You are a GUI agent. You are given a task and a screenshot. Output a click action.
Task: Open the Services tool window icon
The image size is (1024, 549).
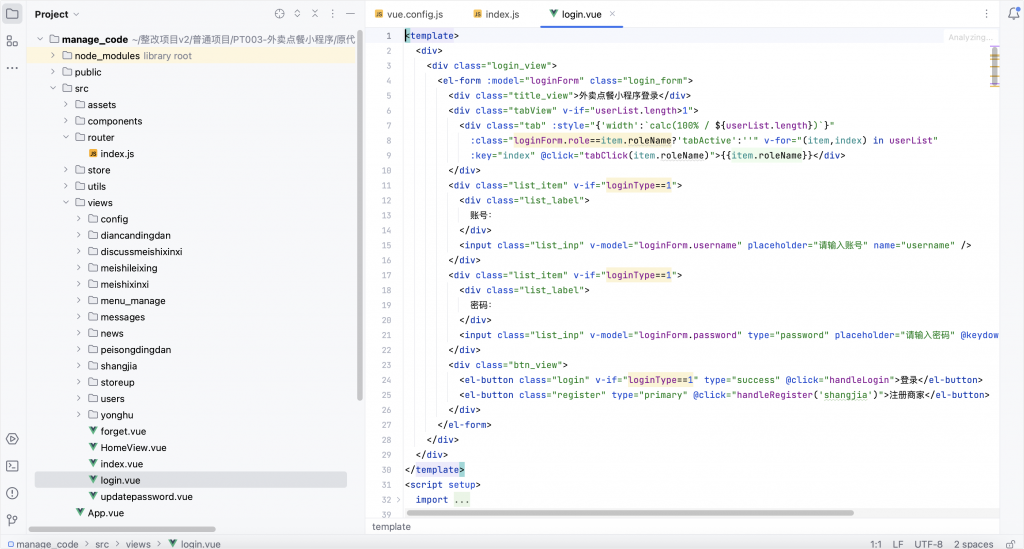click(12, 439)
